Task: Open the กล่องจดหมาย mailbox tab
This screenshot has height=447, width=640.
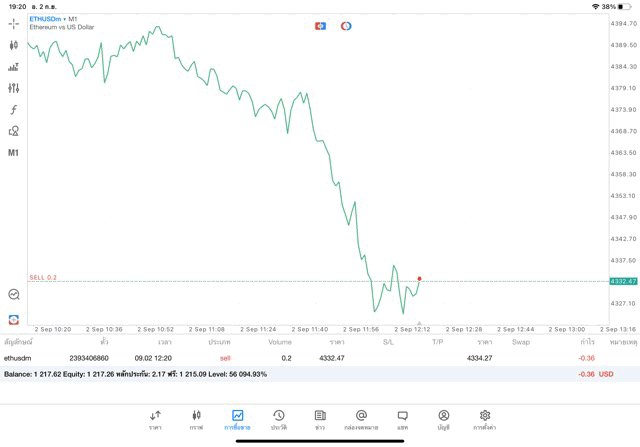Action: click(361, 420)
